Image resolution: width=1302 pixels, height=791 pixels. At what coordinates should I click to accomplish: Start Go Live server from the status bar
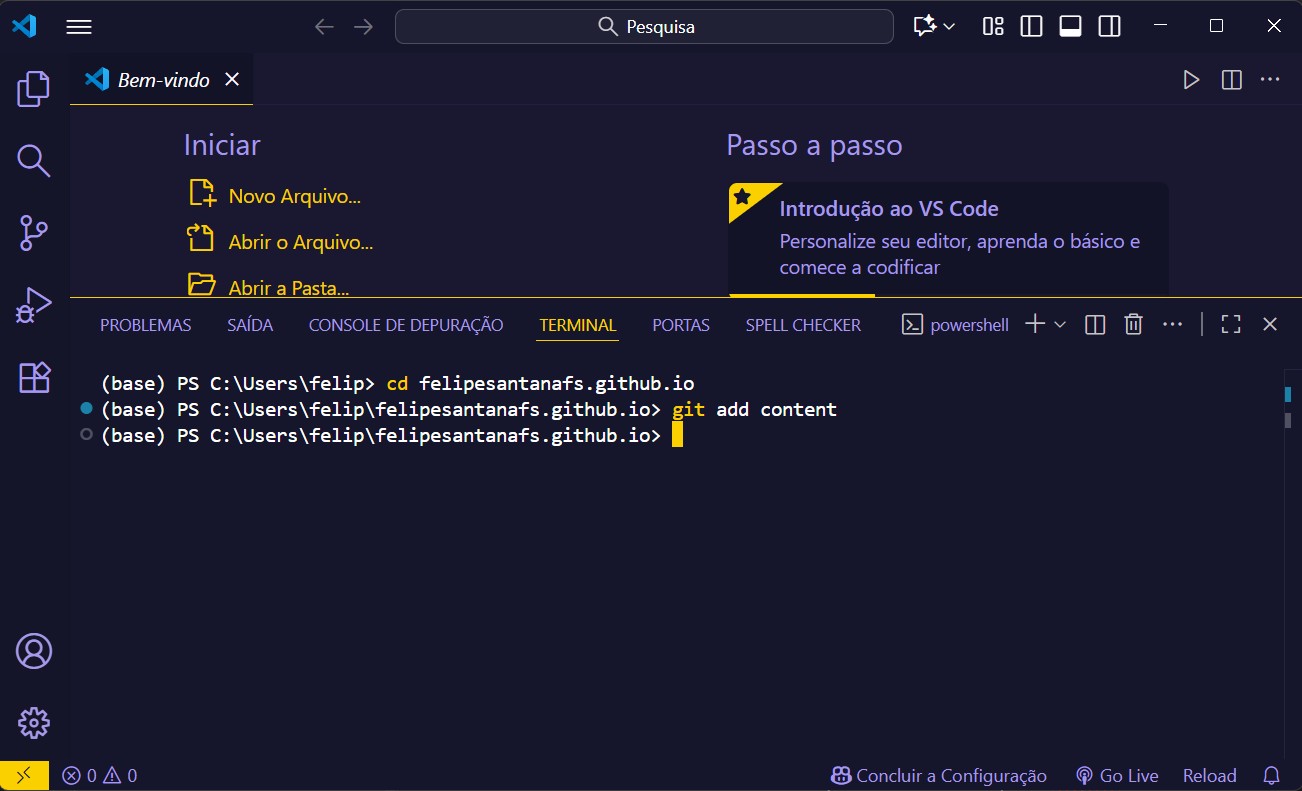pyautogui.click(x=1117, y=775)
